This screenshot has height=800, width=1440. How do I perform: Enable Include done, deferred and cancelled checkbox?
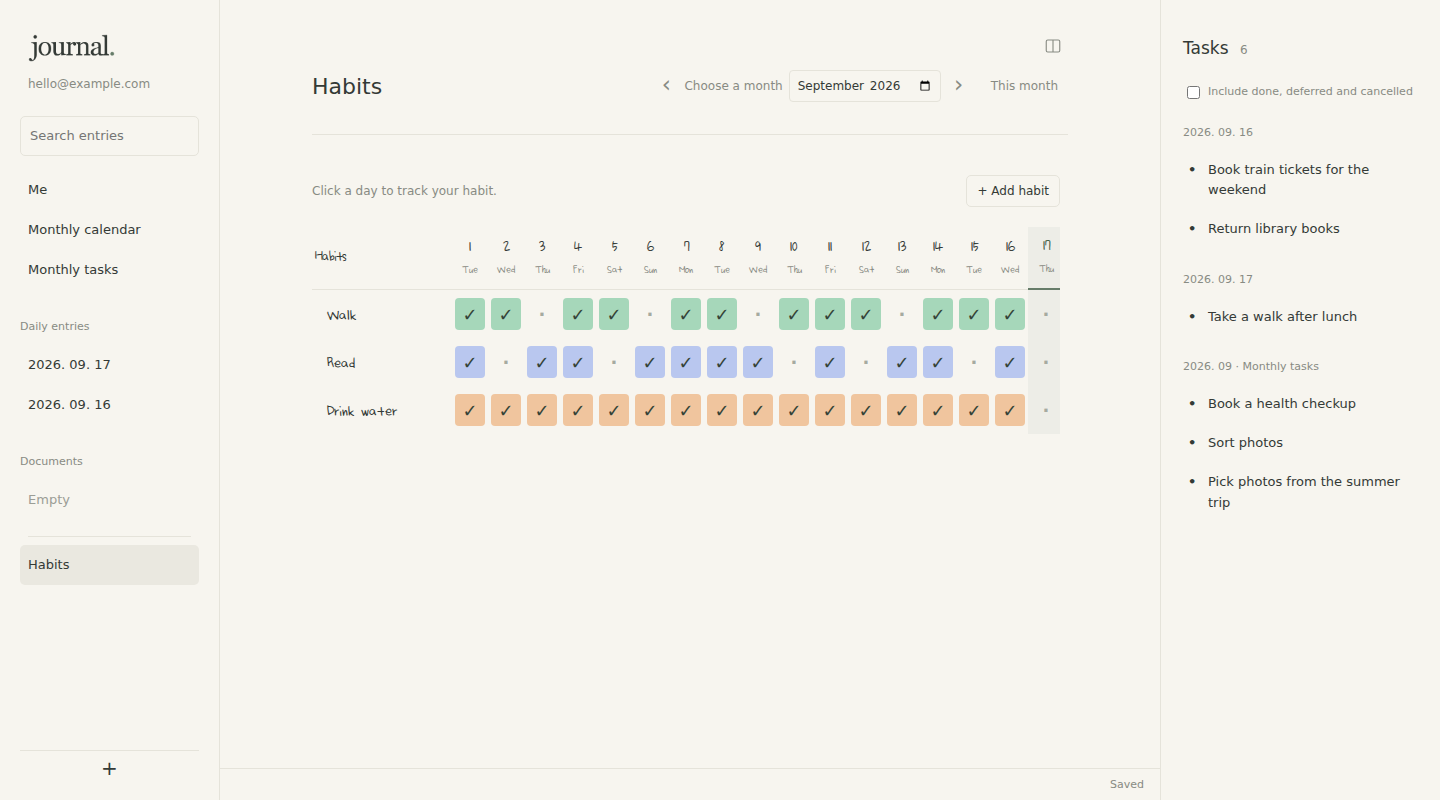pyautogui.click(x=1193, y=92)
